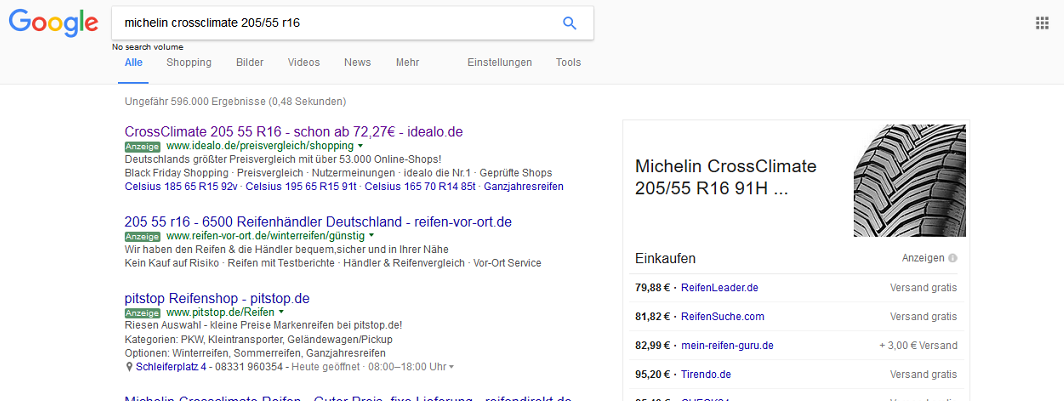
Task: Click the Anzeige badge of reifen-vor-ort.de ad
Action: point(142,236)
